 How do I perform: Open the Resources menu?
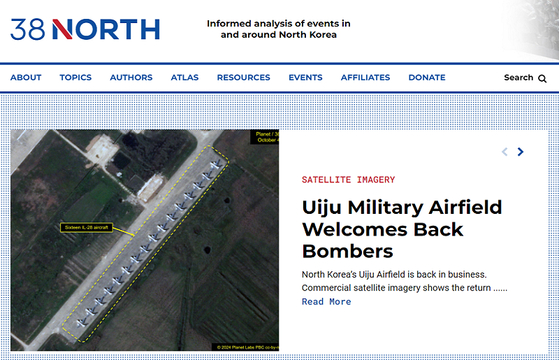[243, 77]
